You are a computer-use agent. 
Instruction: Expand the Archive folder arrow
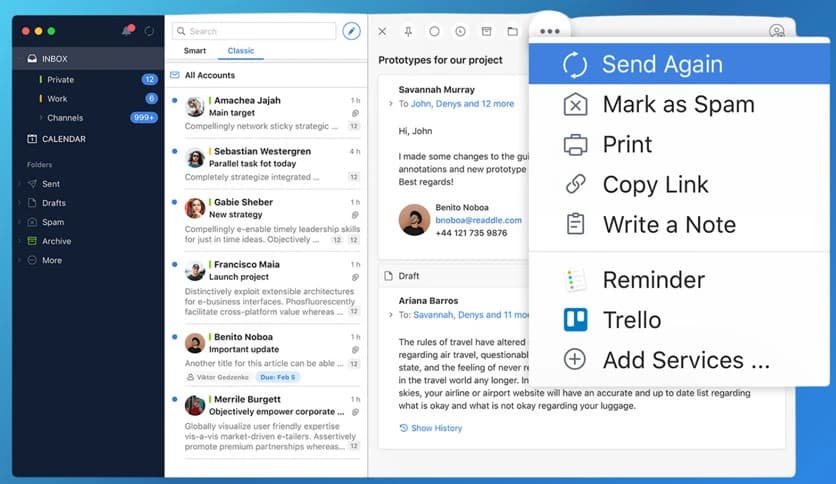click(20, 241)
